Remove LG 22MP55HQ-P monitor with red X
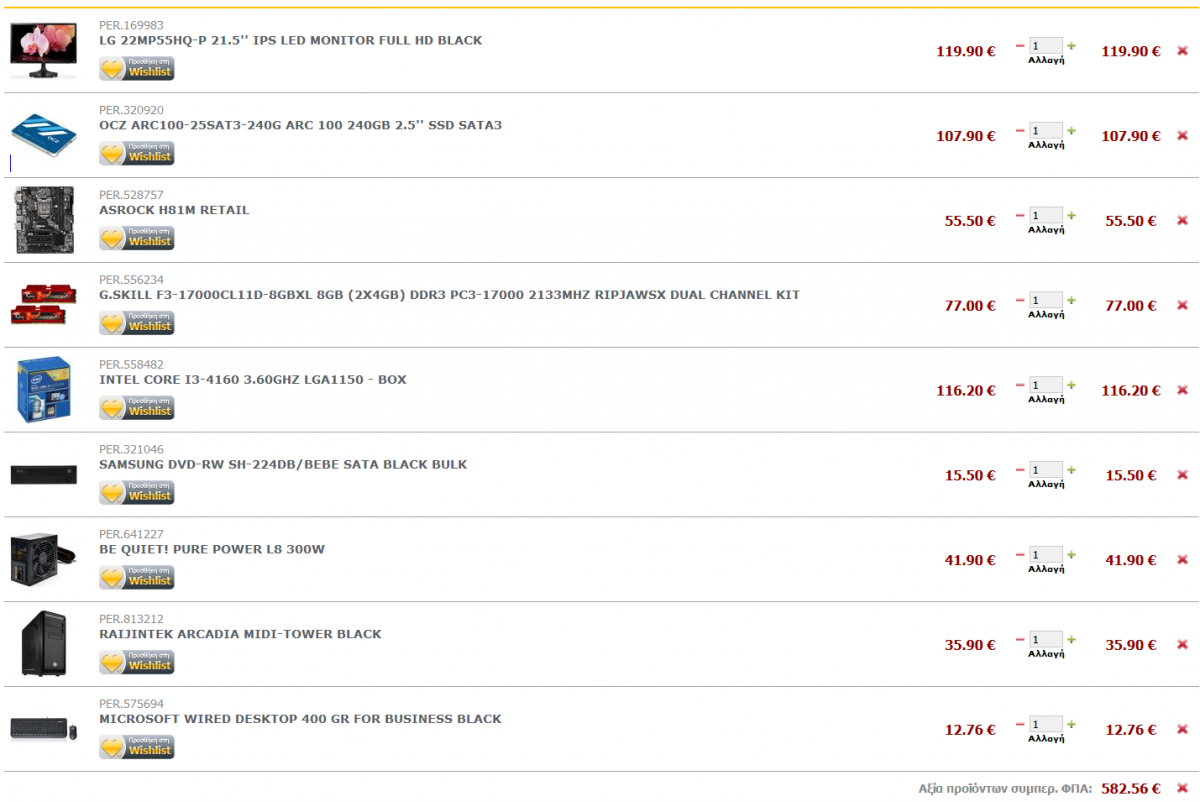Screen dimensions: 1200x802 [x=1182, y=51]
